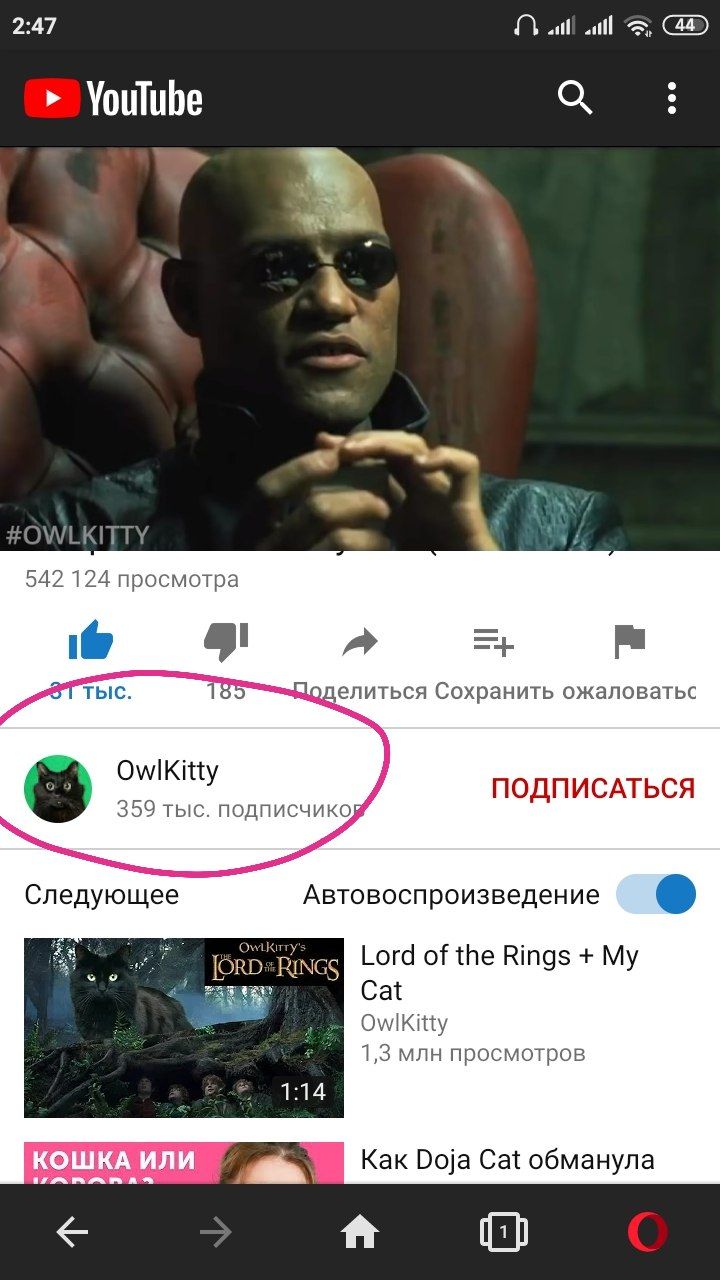Go to Opera home page icon
The image size is (720, 1280).
coord(360,1233)
